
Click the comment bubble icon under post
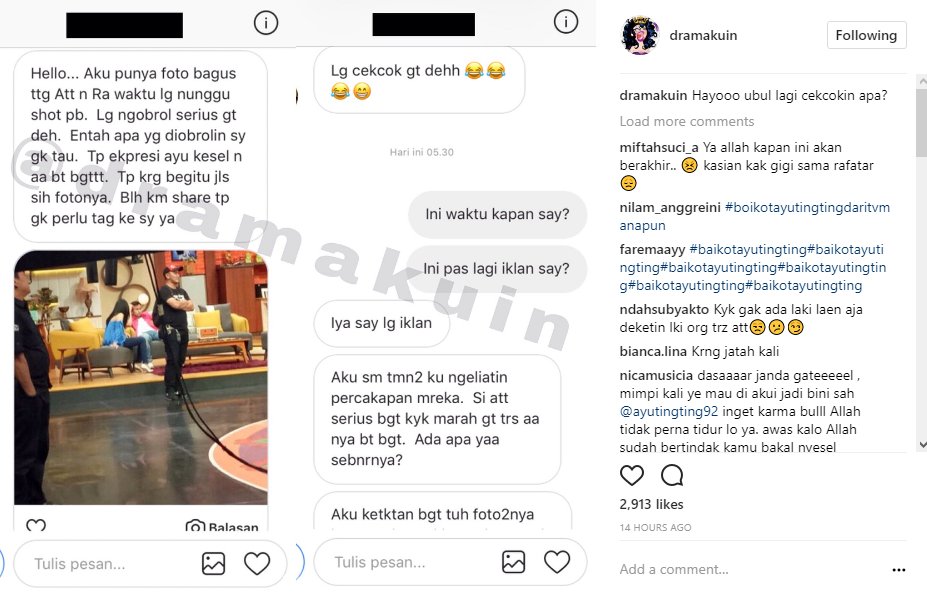pos(672,475)
